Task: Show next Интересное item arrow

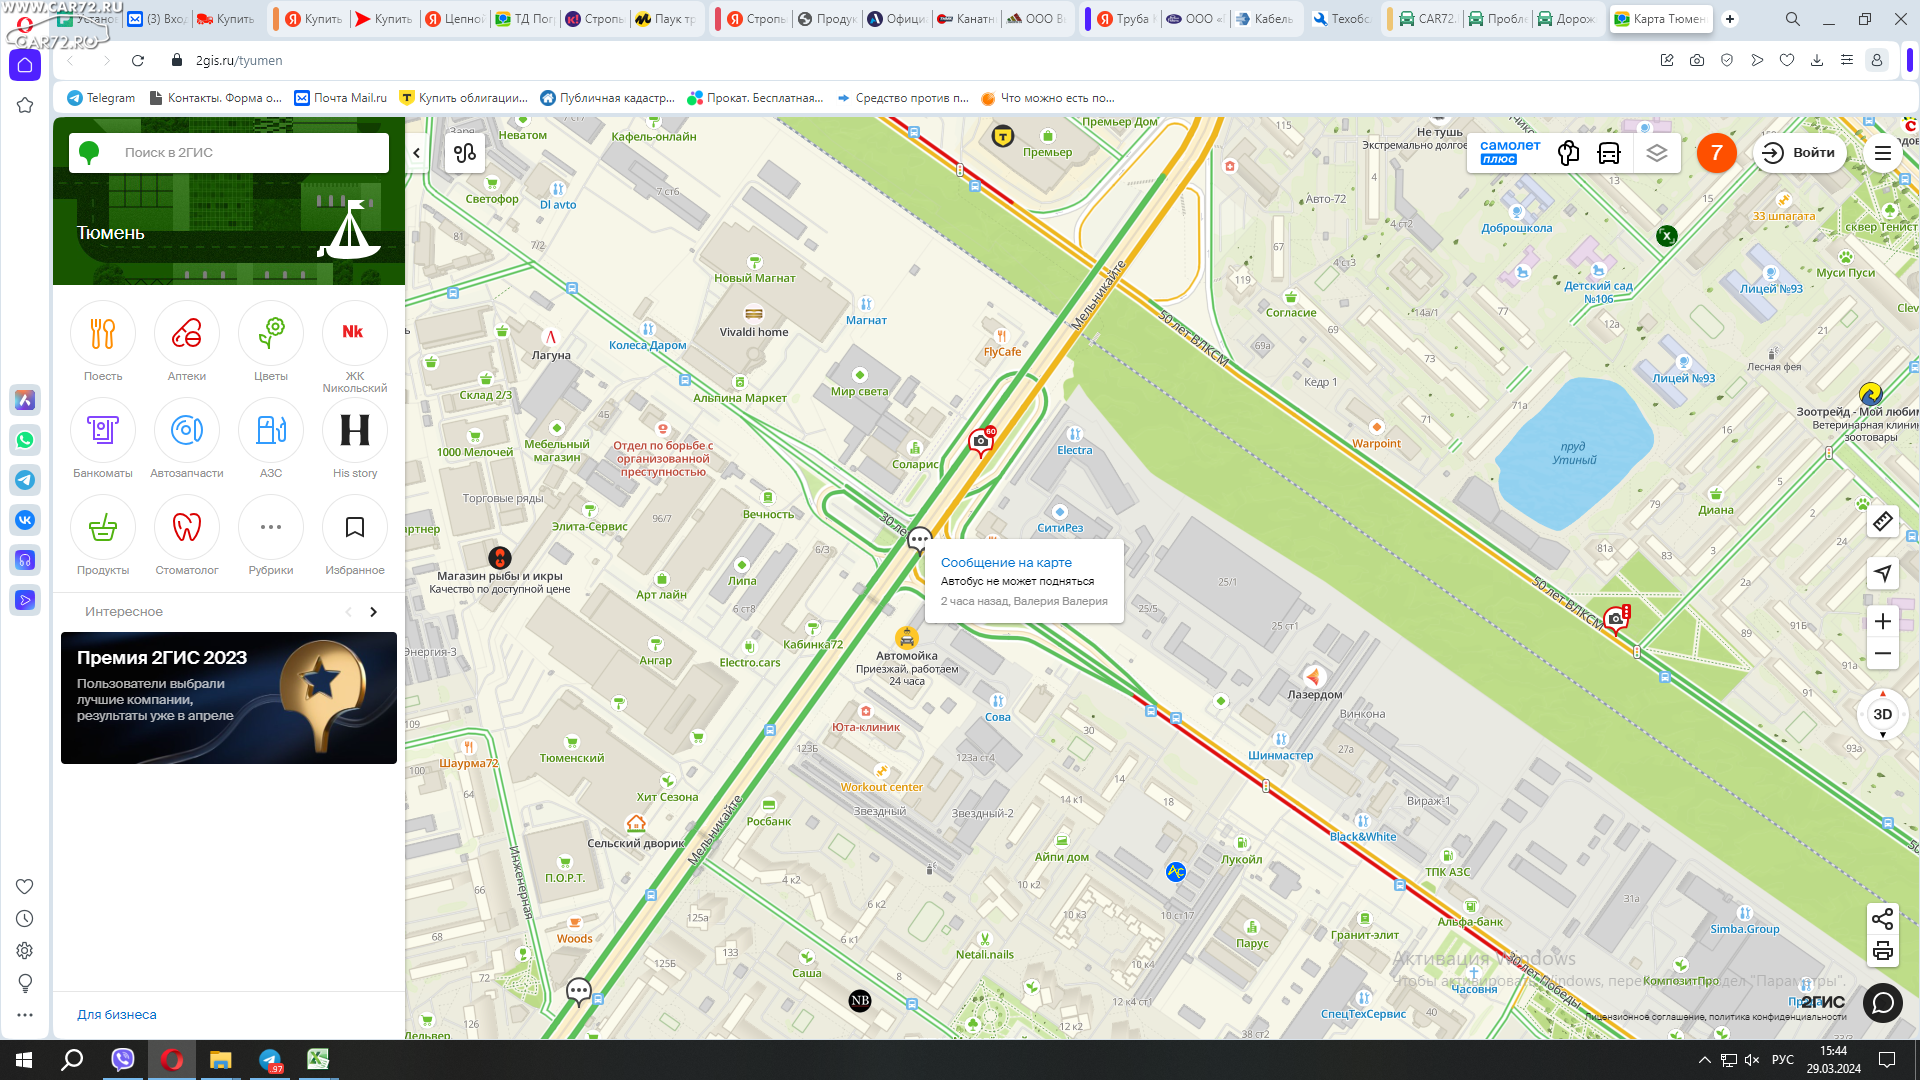Action: [x=374, y=612]
